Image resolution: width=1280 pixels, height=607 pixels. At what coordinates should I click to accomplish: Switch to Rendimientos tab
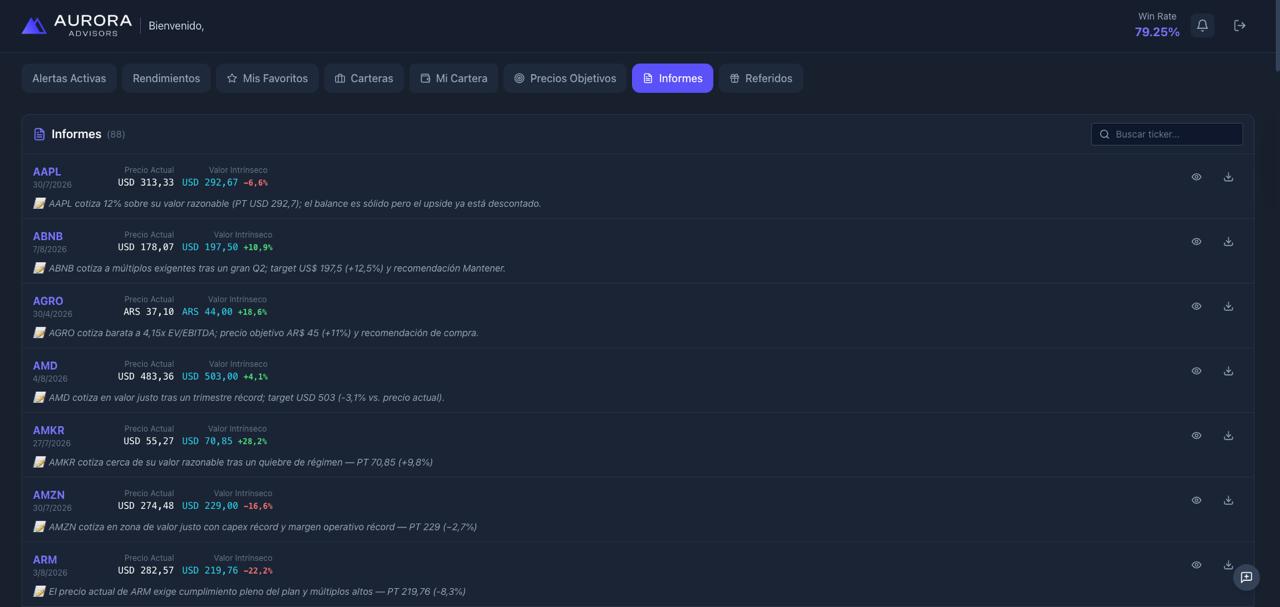(x=166, y=78)
